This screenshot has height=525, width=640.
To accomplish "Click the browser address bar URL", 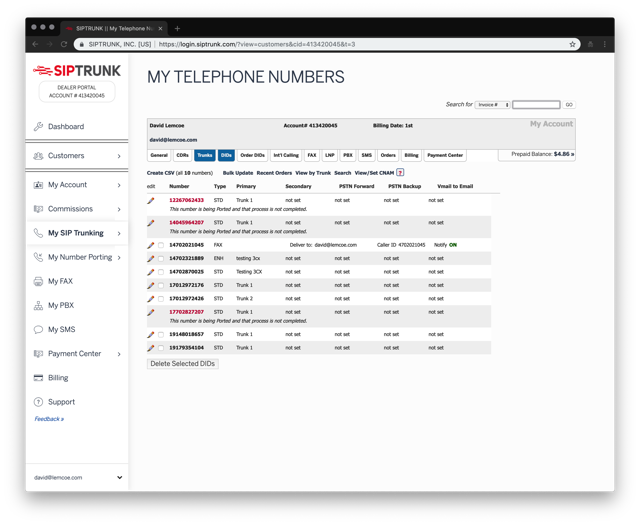I will (x=257, y=44).
